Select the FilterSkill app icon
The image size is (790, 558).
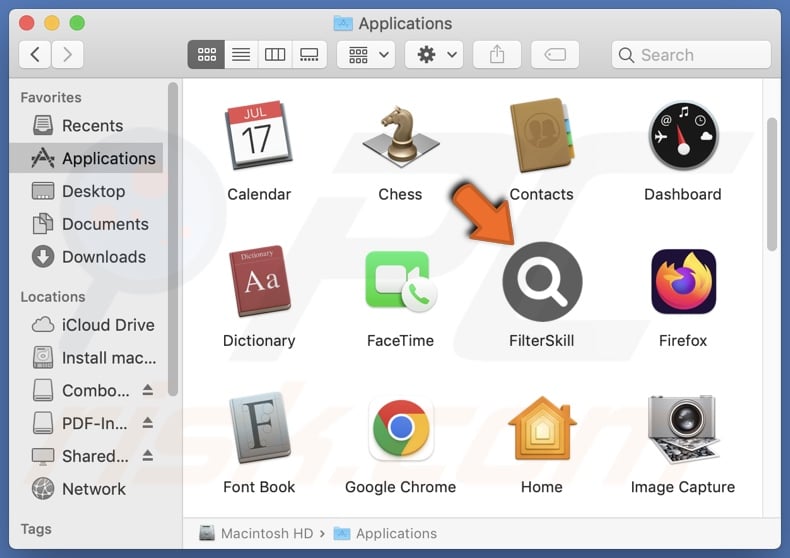pyautogui.click(x=542, y=281)
